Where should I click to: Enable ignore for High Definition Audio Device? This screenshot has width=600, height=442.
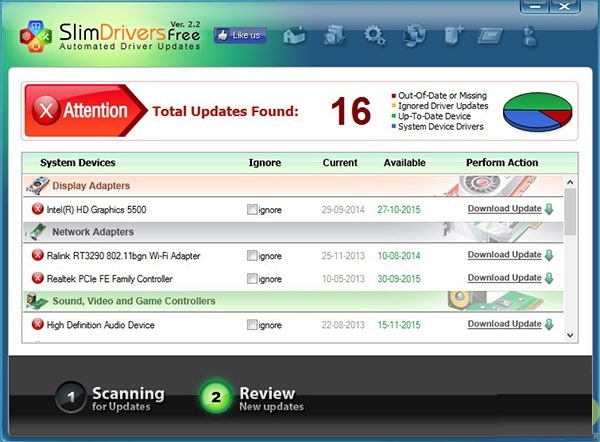(x=252, y=325)
